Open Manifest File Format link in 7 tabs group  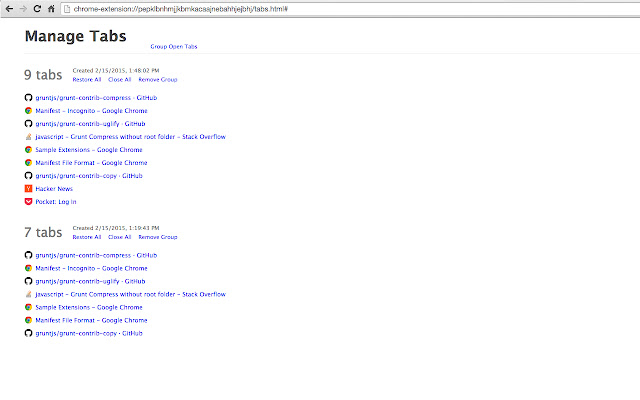click(91, 320)
